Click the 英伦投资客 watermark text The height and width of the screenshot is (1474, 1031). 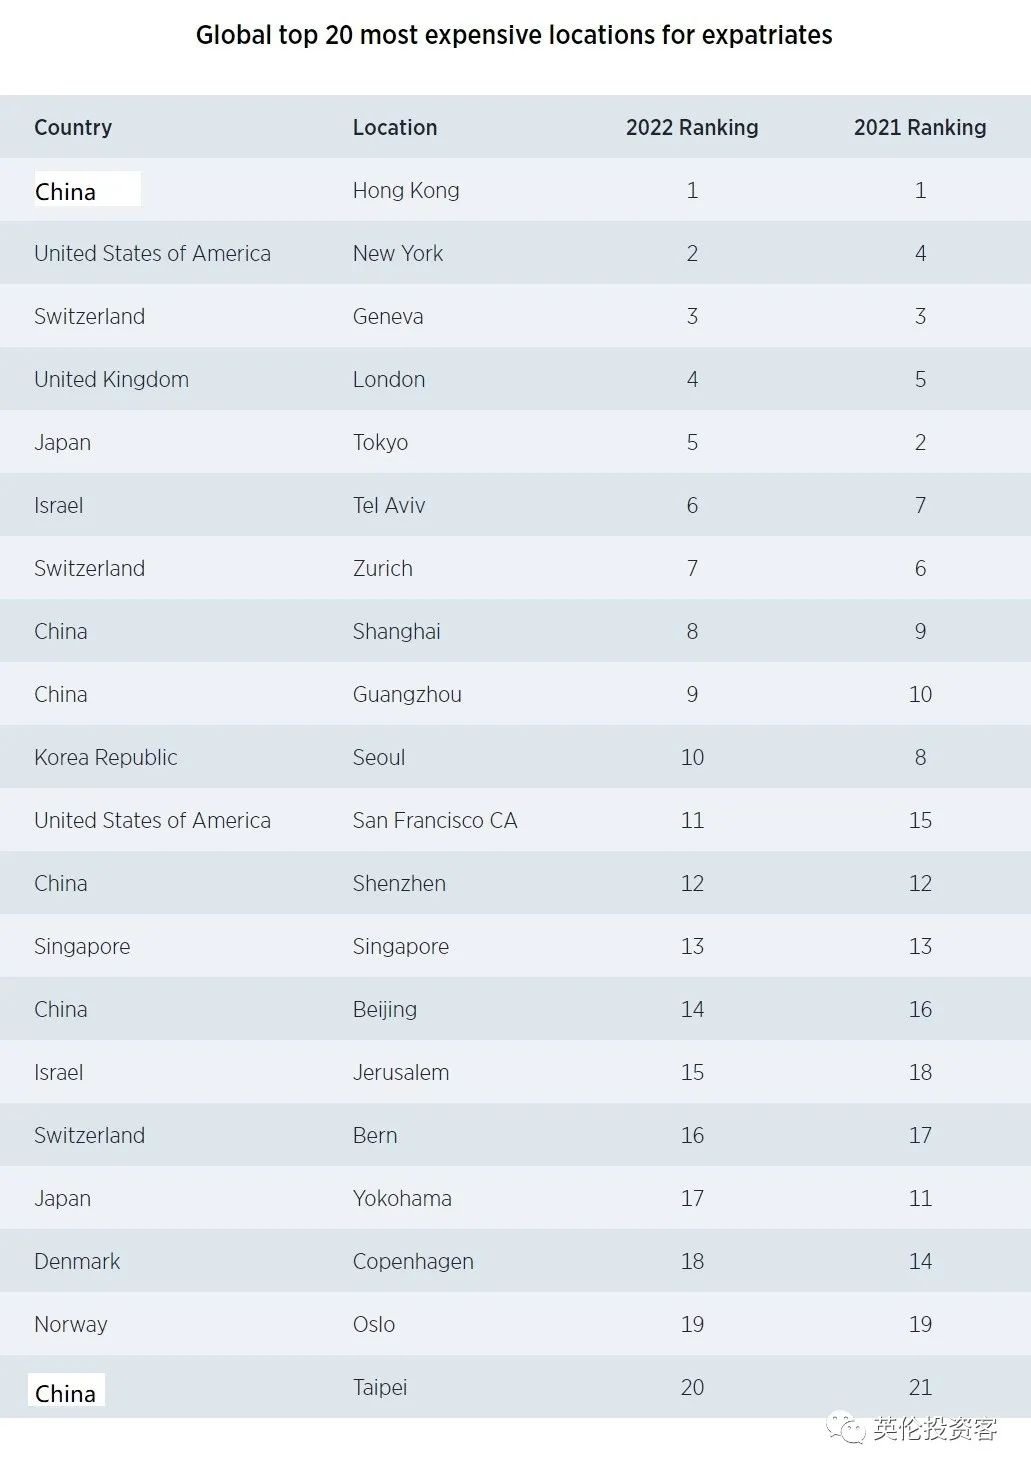(935, 1429)
